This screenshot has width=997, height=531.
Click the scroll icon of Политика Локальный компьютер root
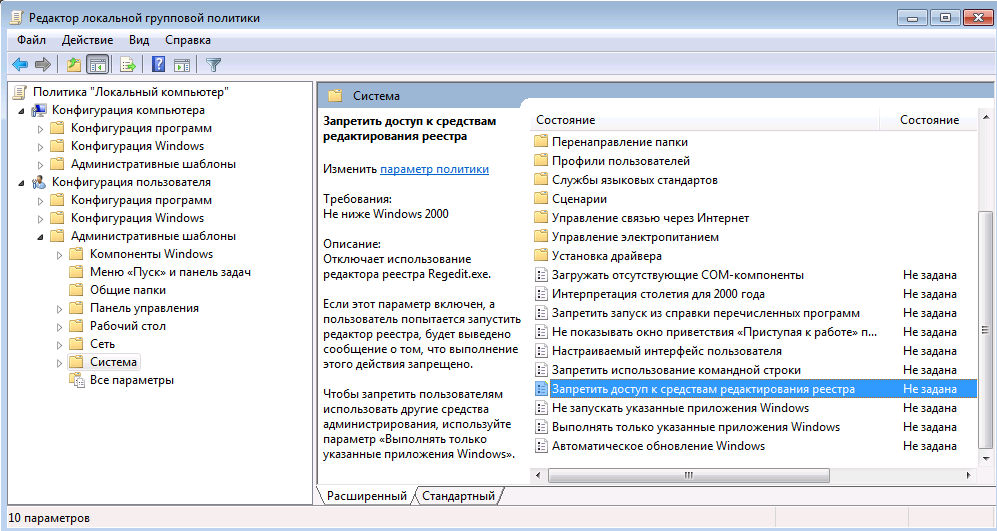coord(20,92)
